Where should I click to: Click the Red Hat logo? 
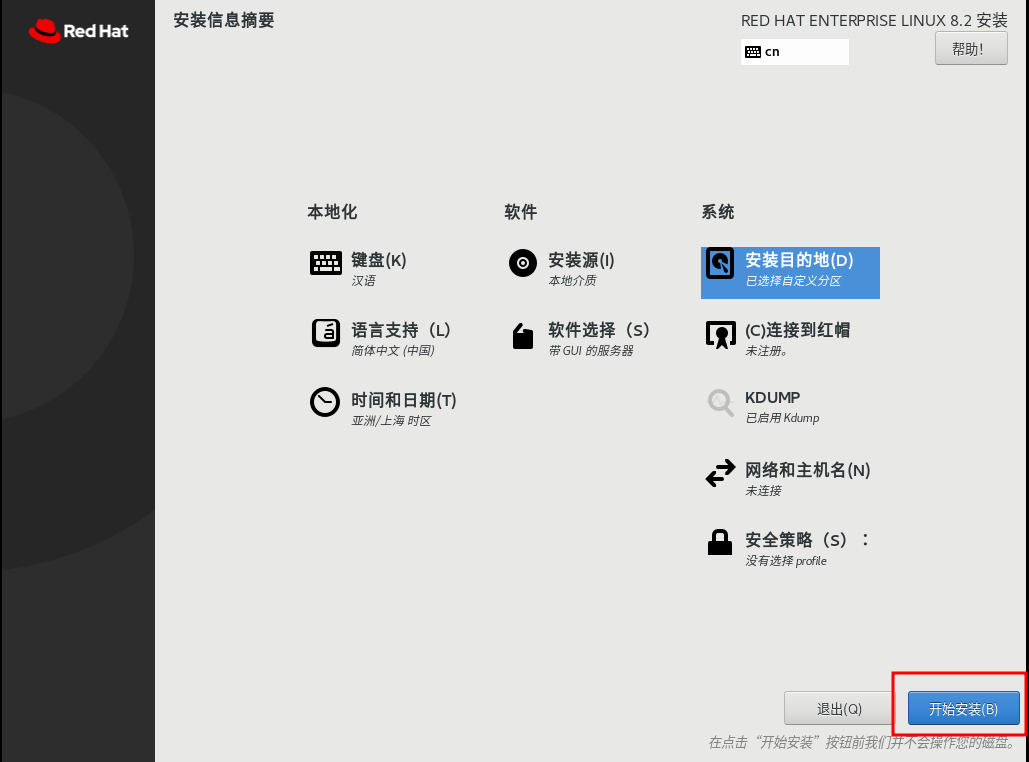[x=78, y=30]
